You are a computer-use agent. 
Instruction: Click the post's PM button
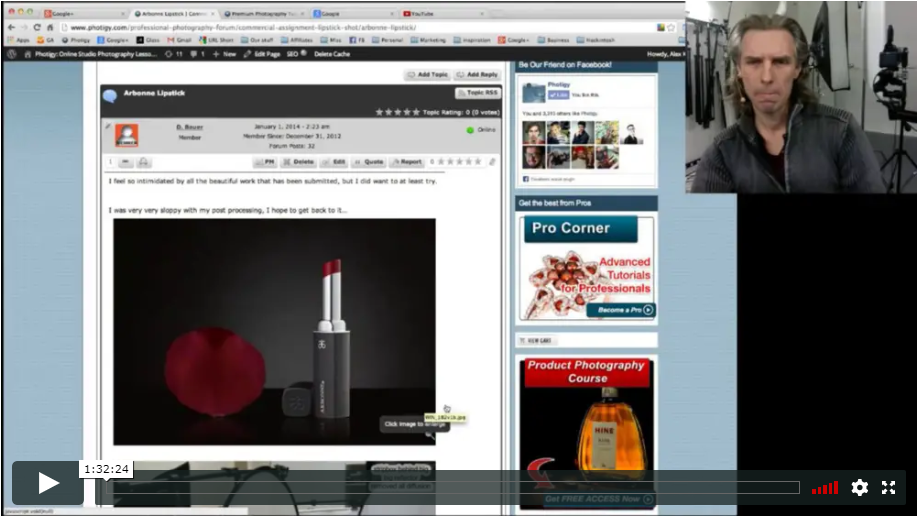[x=265, y=162]
